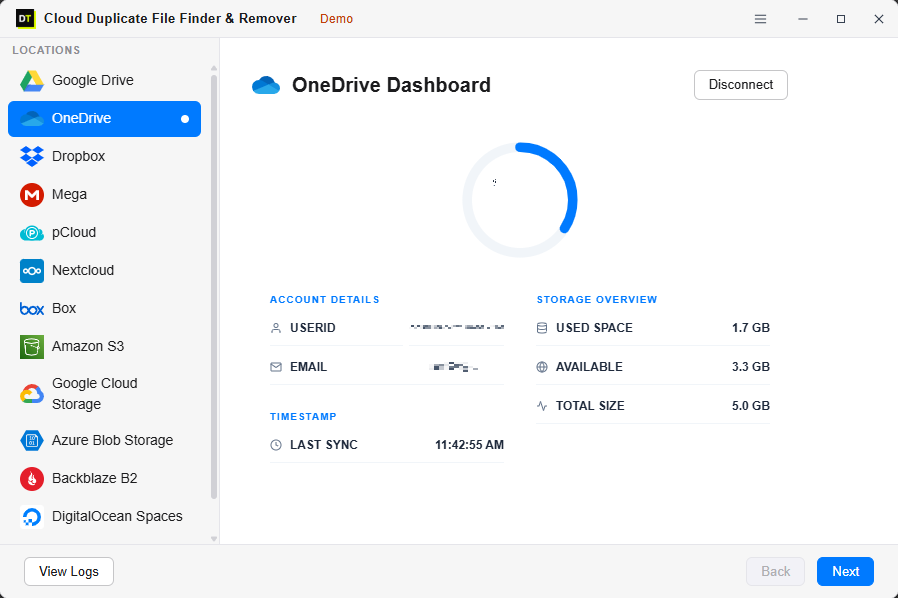Choose Mega in locations list
The image size is (898, 598).
pyautogui.click(x=104, y=195)
